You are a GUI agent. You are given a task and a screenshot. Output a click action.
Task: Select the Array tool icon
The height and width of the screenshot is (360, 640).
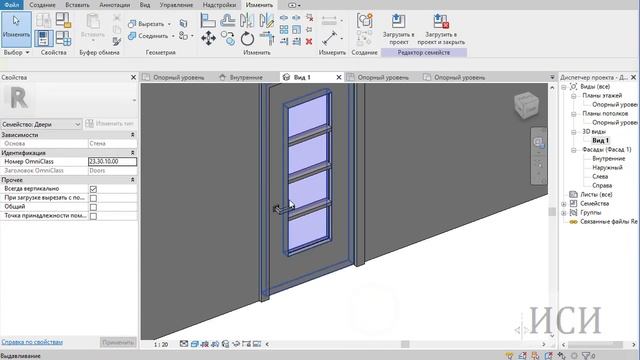(284, 29)
